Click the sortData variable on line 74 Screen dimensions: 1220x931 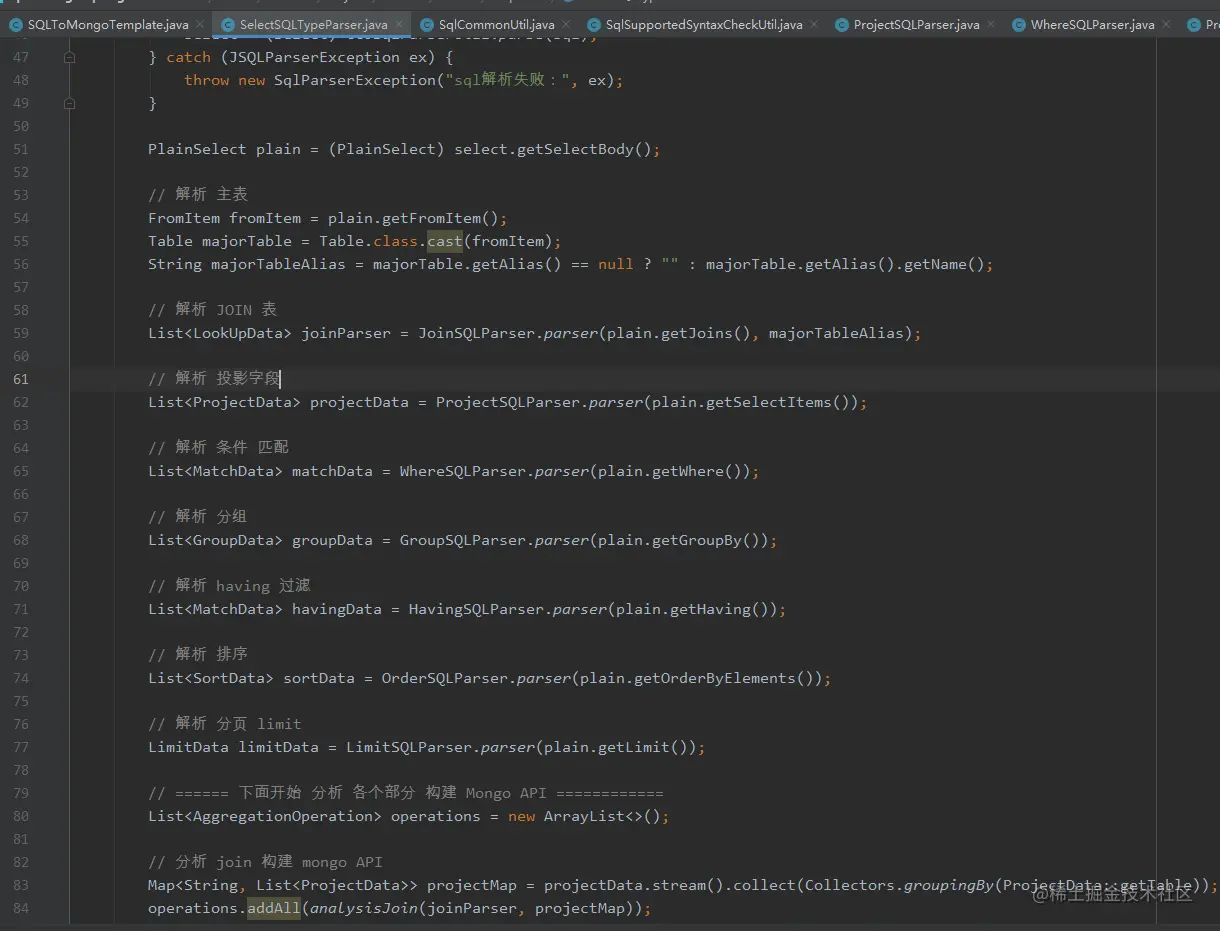point(319,678)
